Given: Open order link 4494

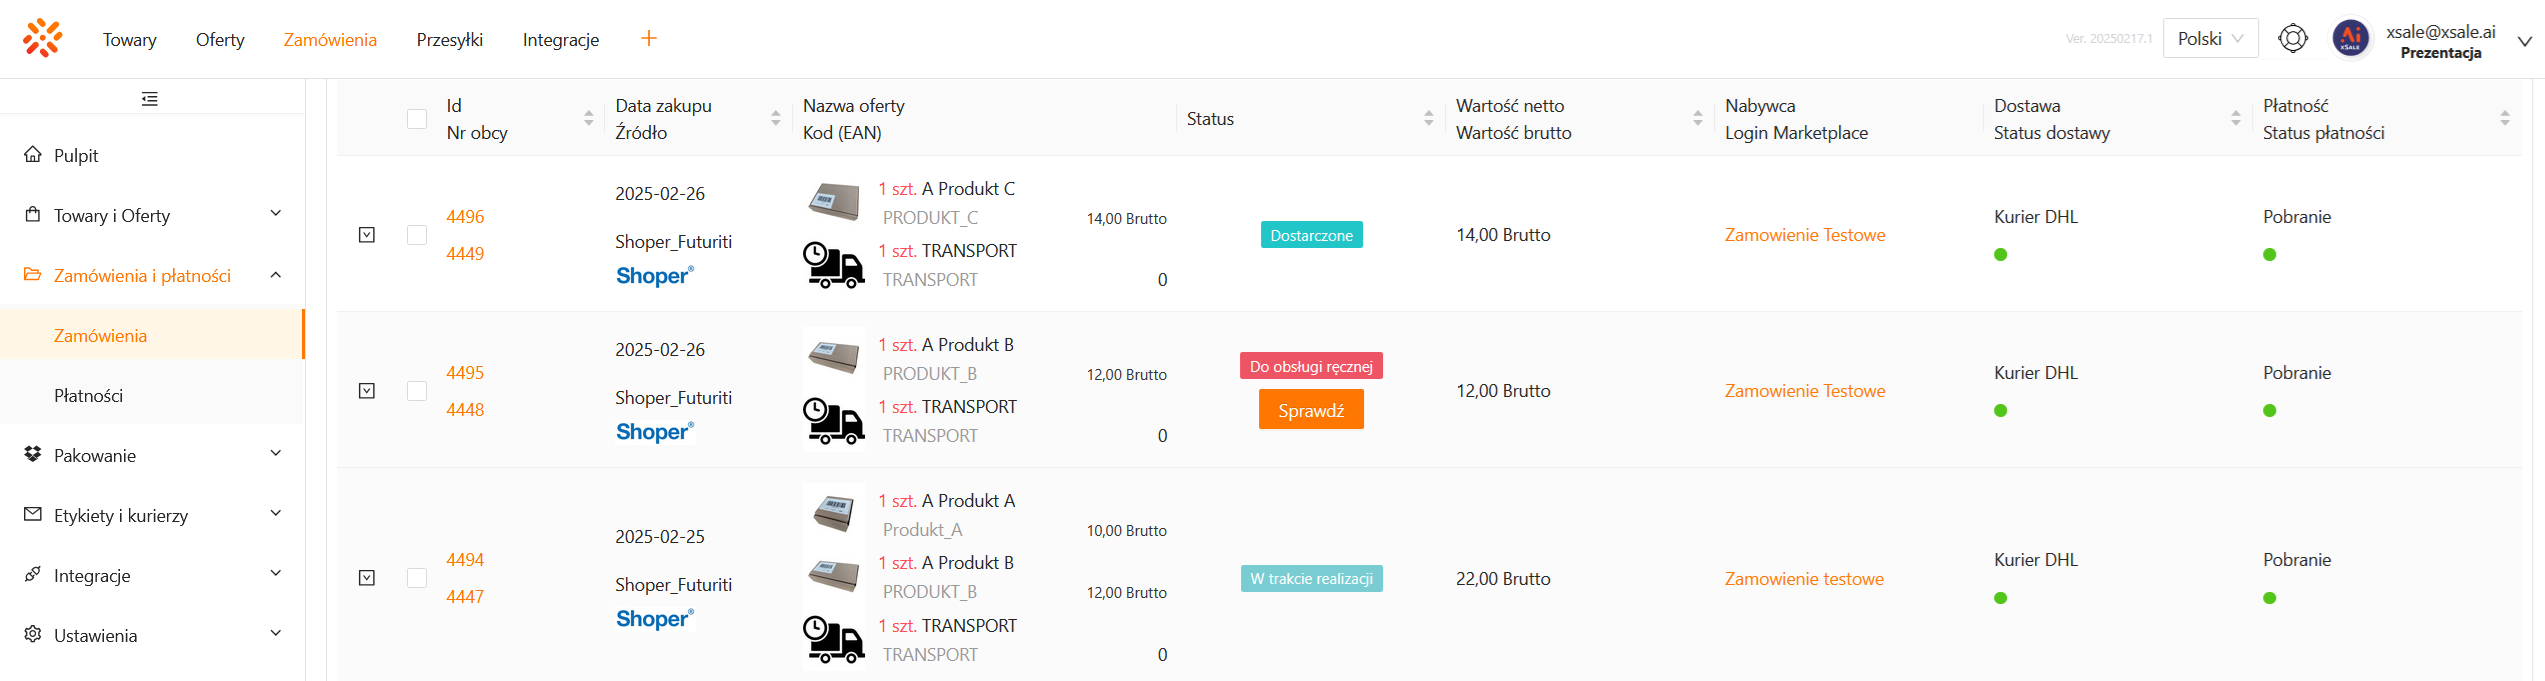Looking at the screenshot, I should coord(465,560).
